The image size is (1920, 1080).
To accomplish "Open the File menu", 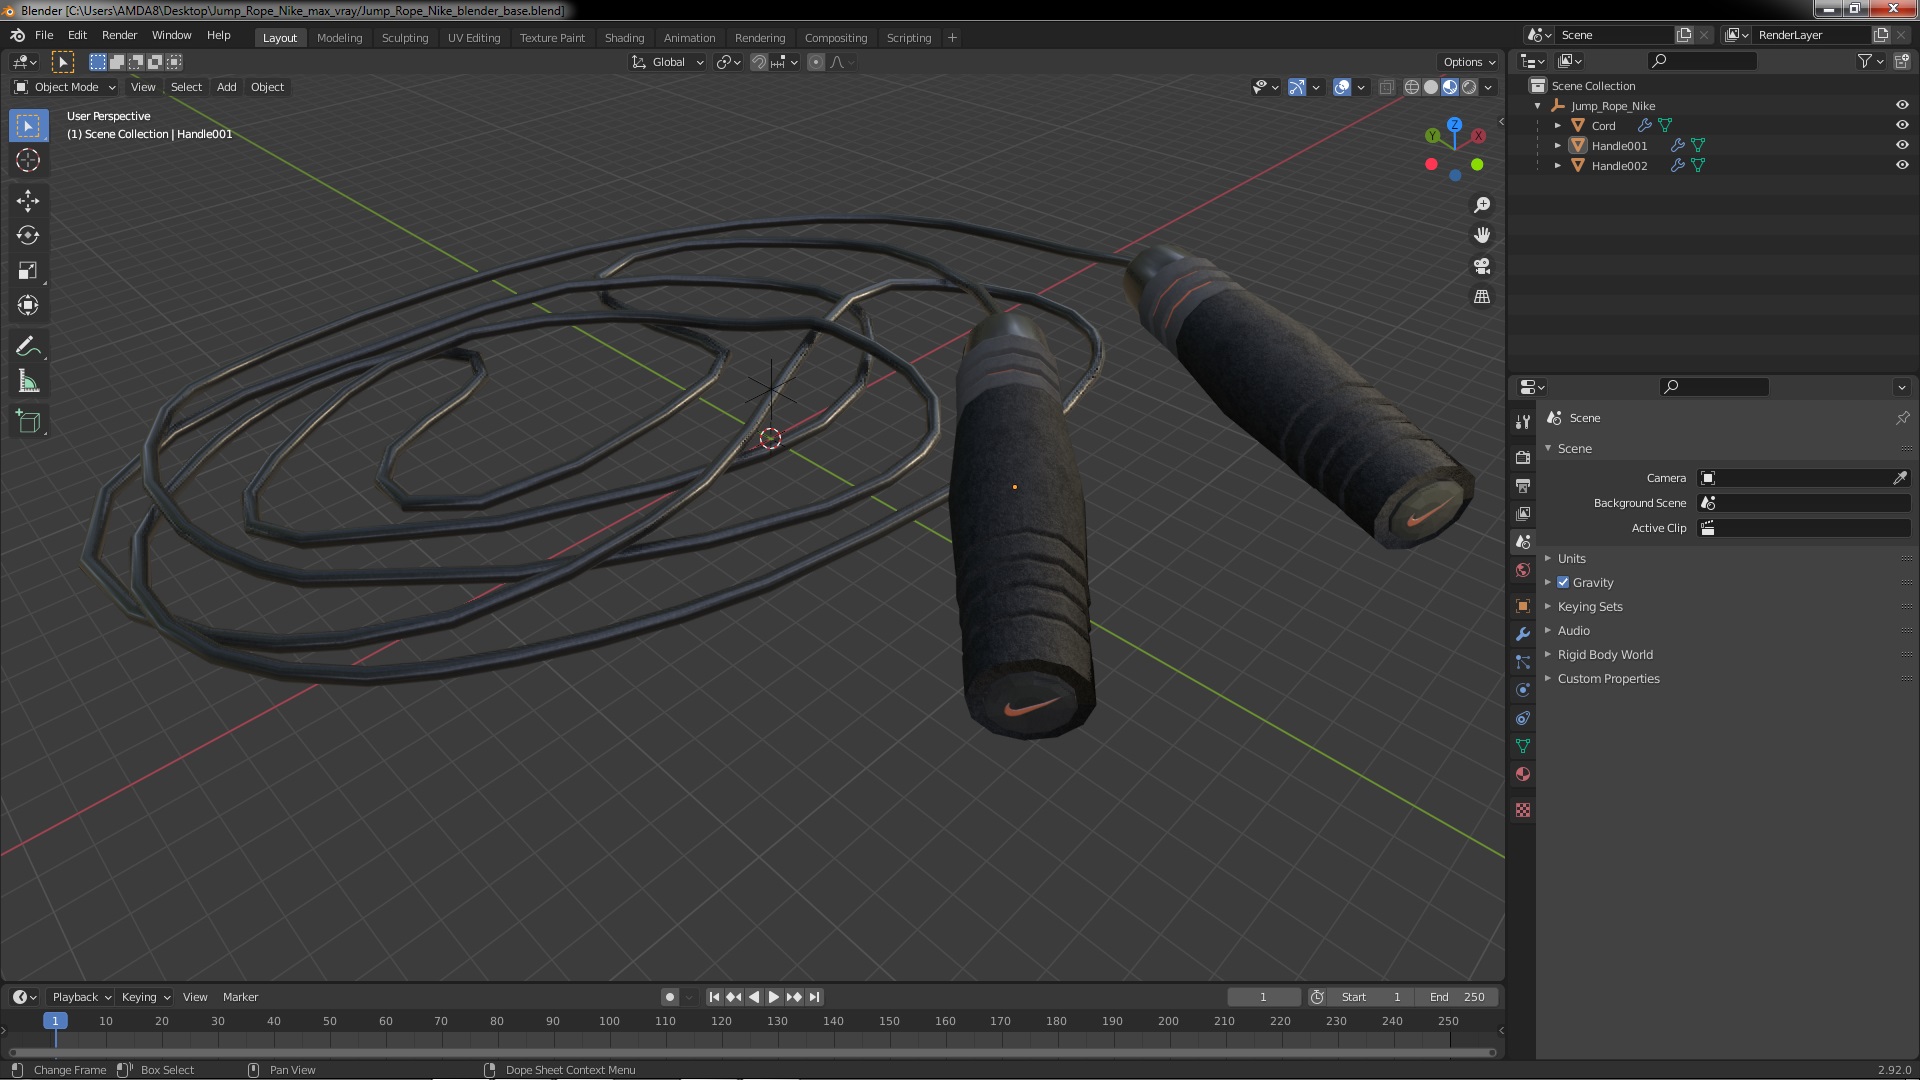I will [x=44, y=35].
